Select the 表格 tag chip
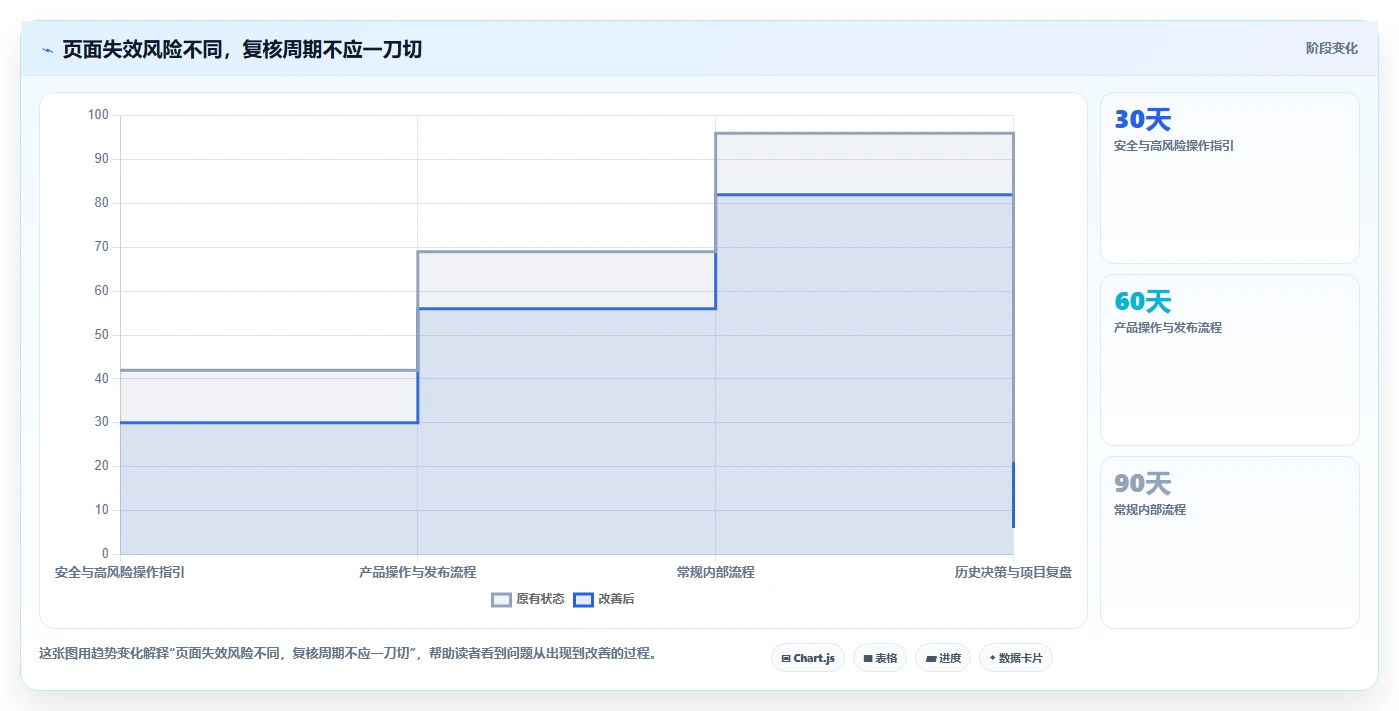 (x=880, y=658)
